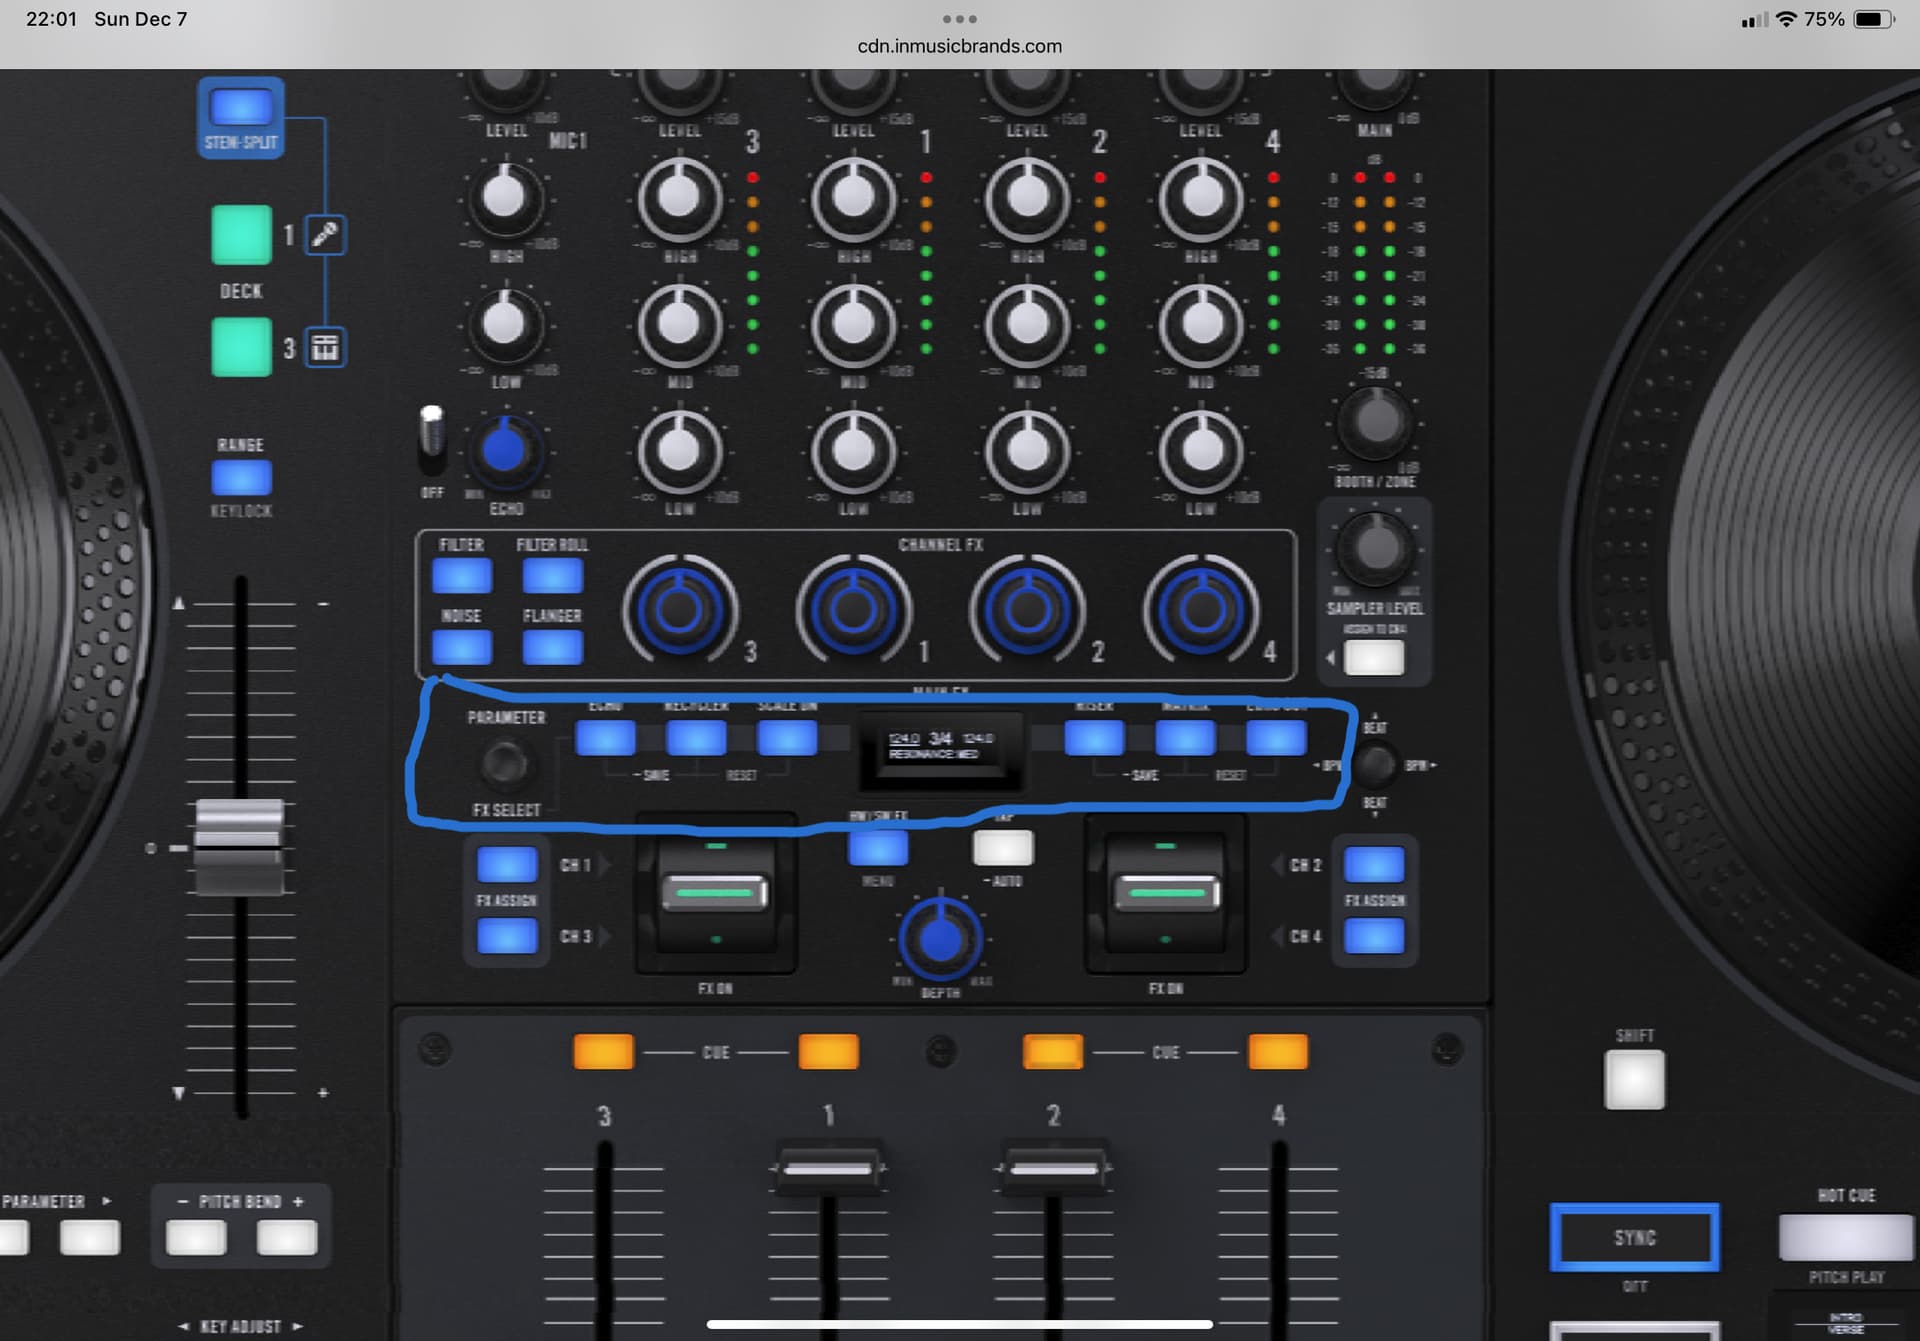Image resolution: width=1920 pixels, height=1341 pixels.
Task: Toggle the RANGE / KEYLOCK button
Action: [x=242, y=478]
